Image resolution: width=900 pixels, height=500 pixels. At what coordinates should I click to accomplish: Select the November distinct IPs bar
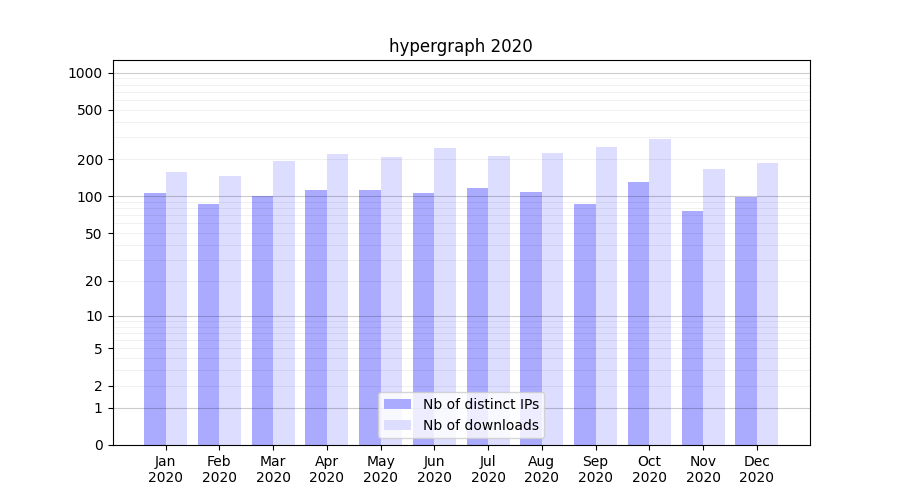pyautogui.click(x=693, y=328)
